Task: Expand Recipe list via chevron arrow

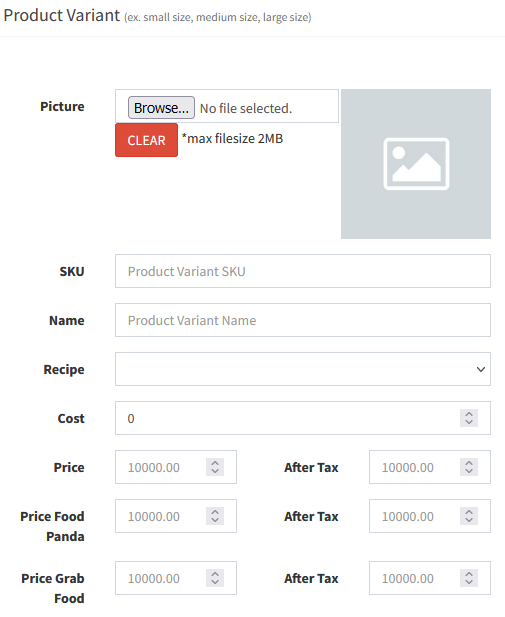Action: point(481,369)
